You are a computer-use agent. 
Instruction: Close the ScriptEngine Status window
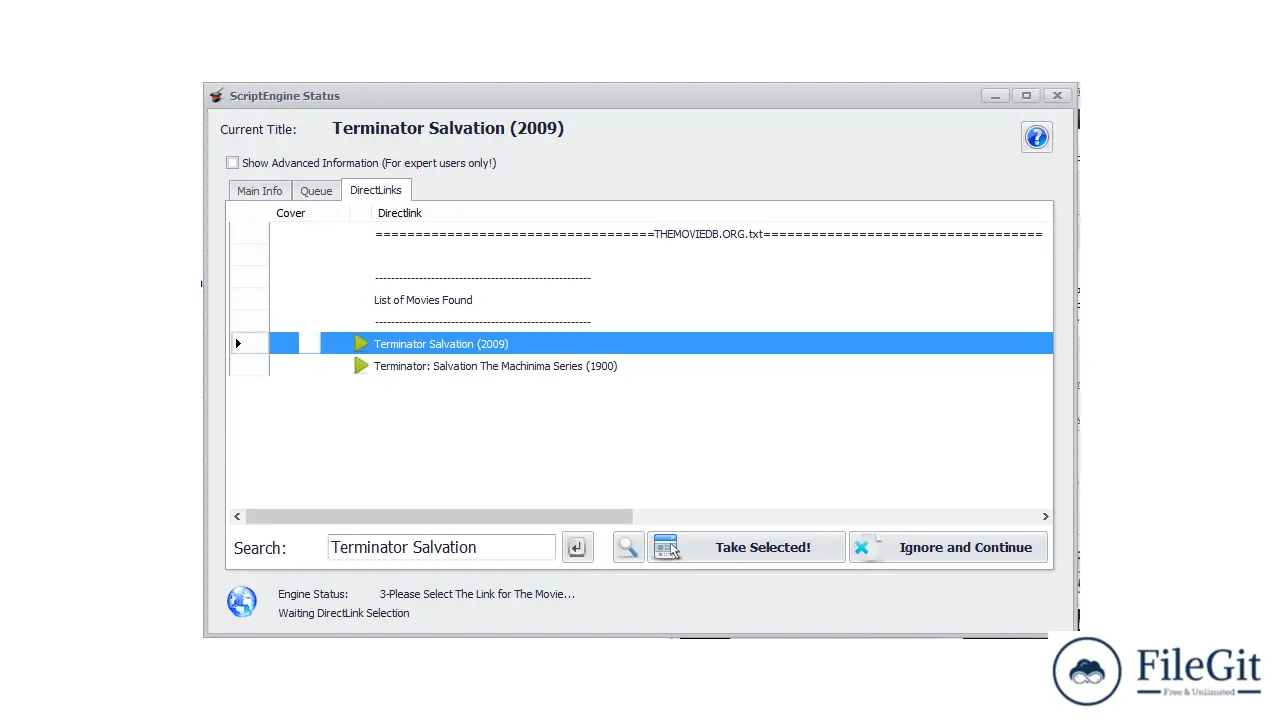1058,96
